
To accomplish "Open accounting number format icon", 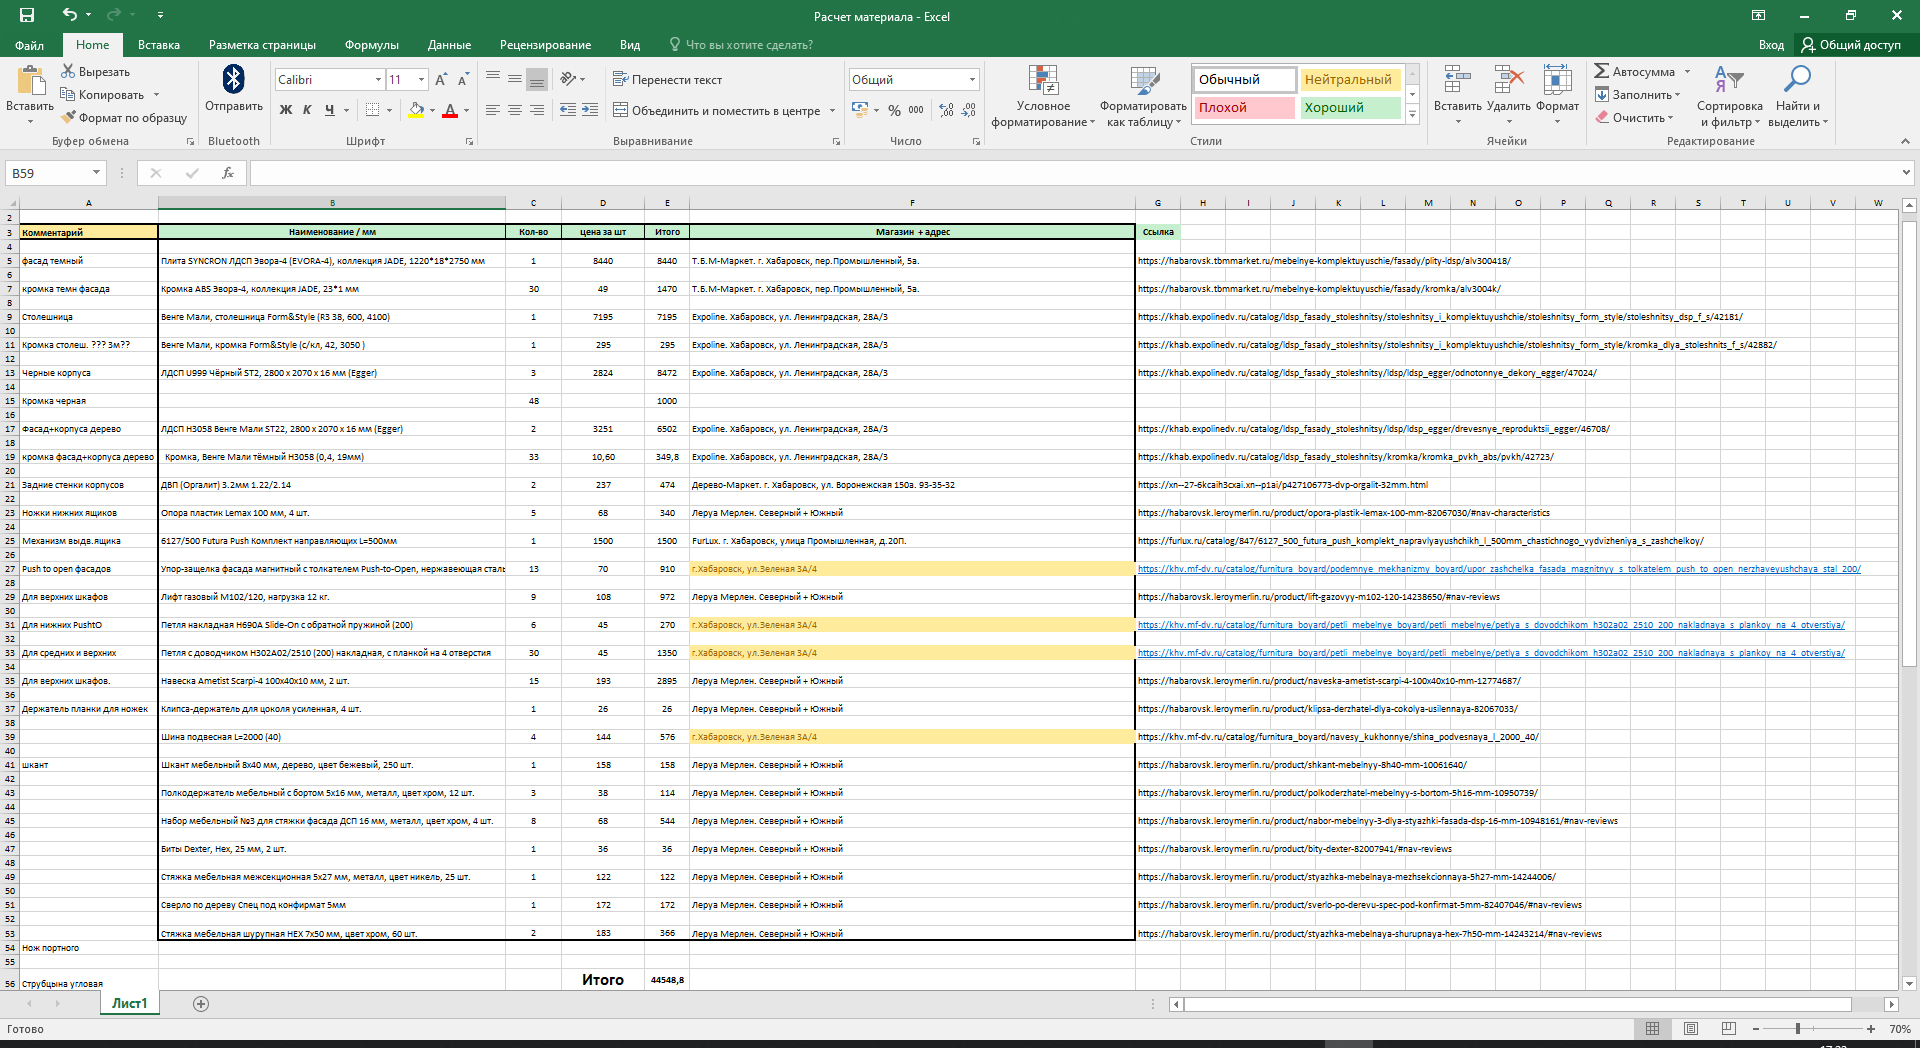I will (860, 110).
